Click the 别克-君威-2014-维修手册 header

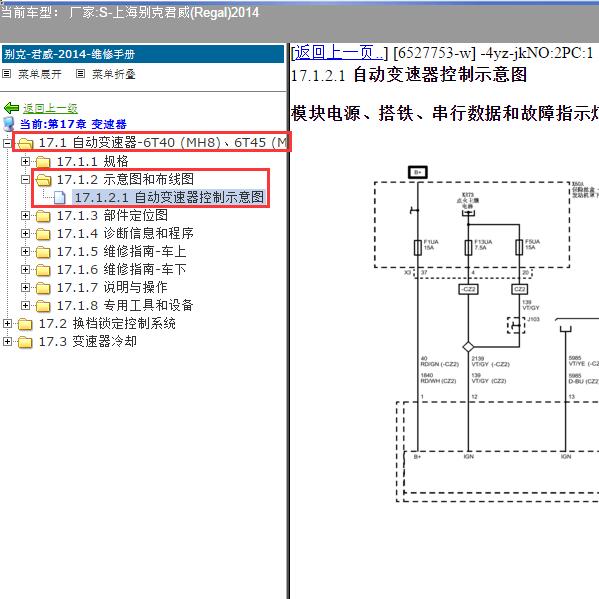pos(143,54)
